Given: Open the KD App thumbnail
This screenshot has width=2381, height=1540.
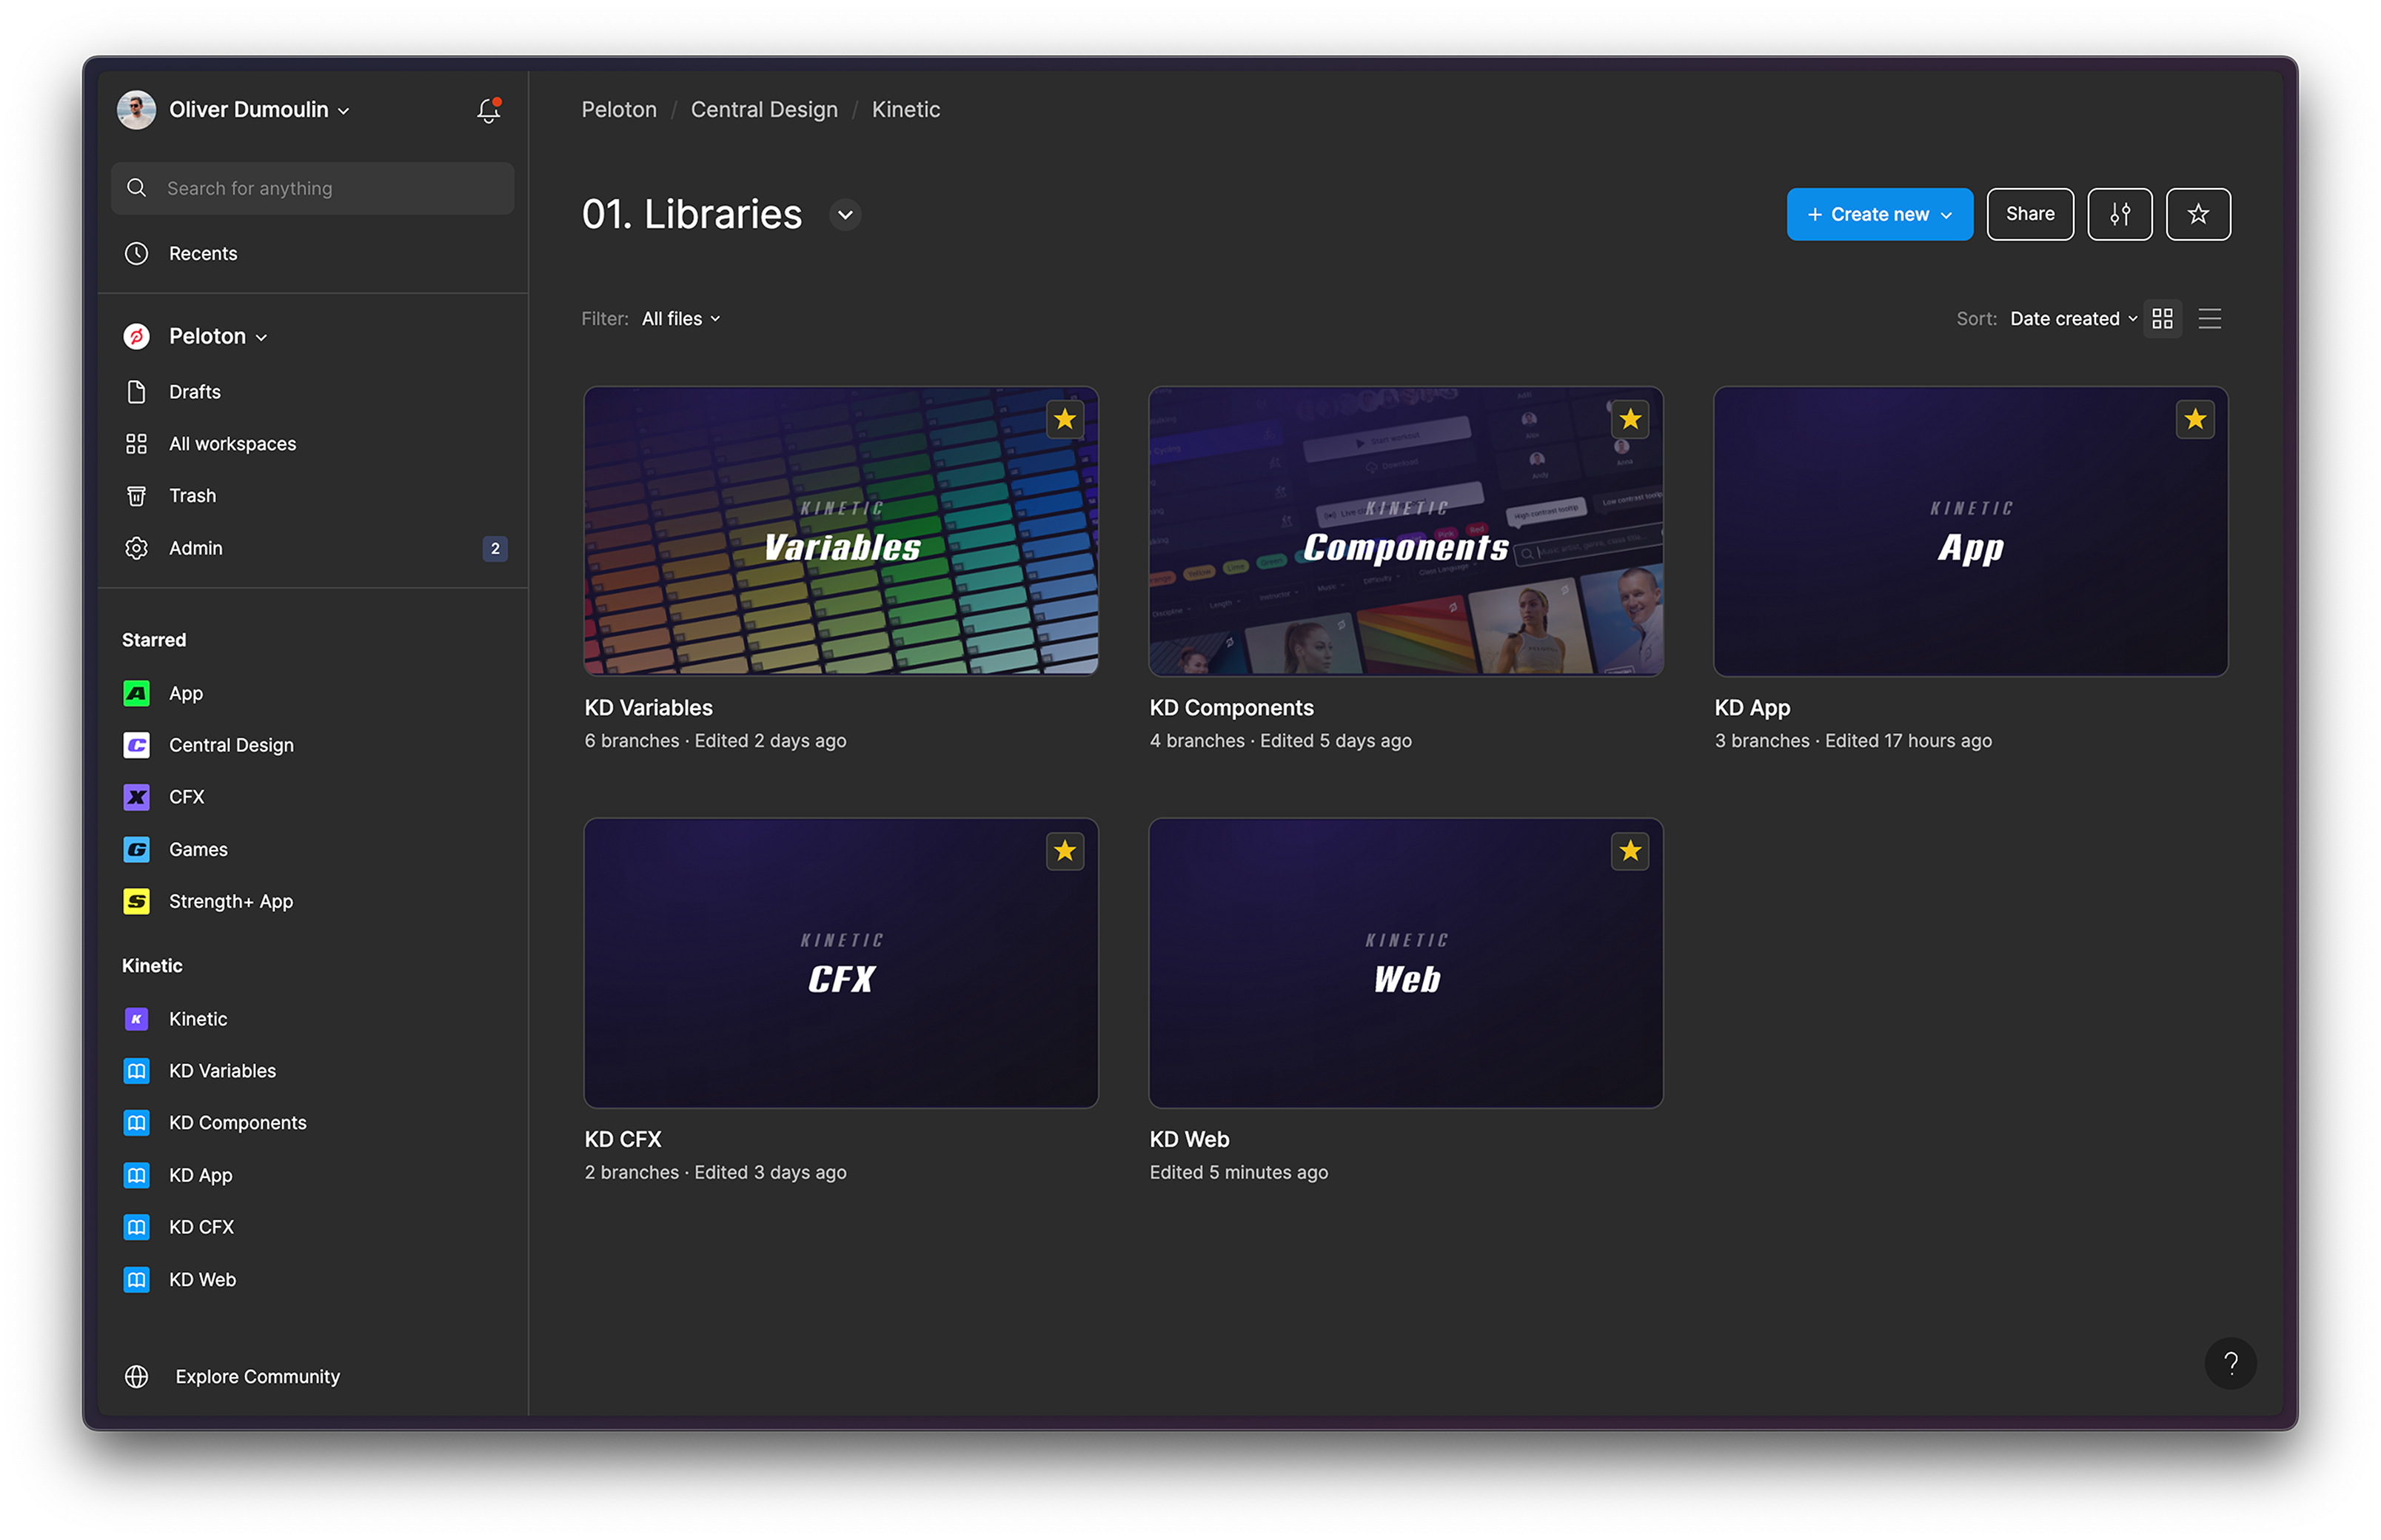Looking at the screenshot, I should click(1969, 531).
